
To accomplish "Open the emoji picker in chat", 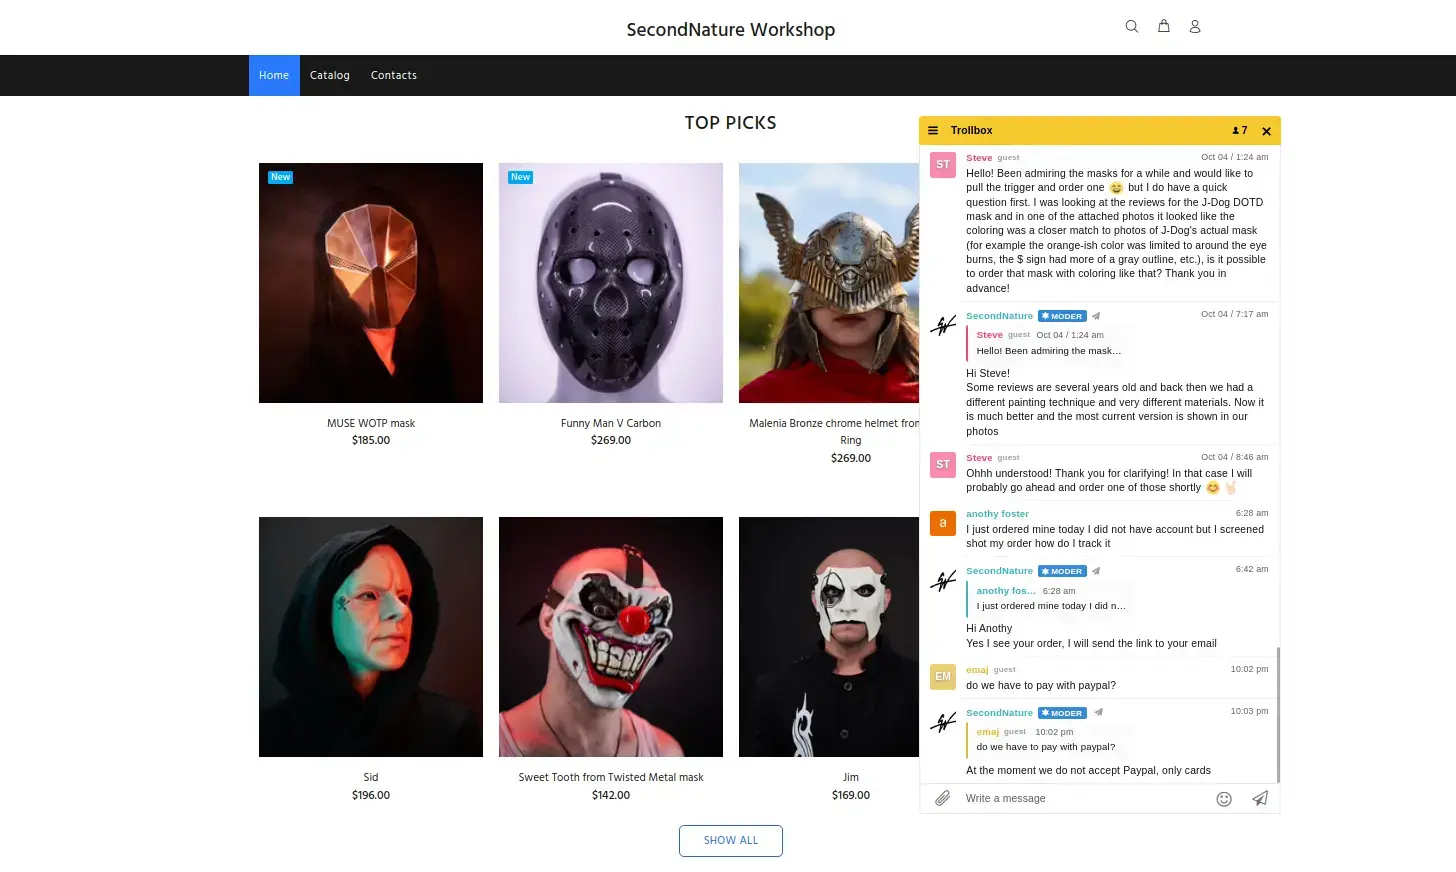I will 1223,798.
